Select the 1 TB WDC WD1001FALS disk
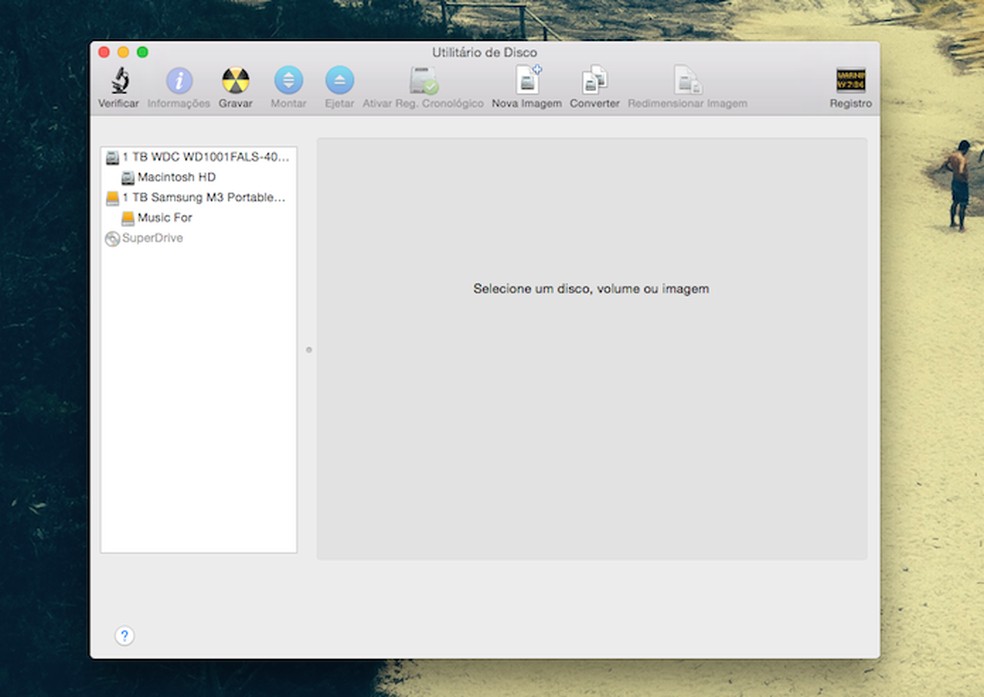 coord(204,157)
